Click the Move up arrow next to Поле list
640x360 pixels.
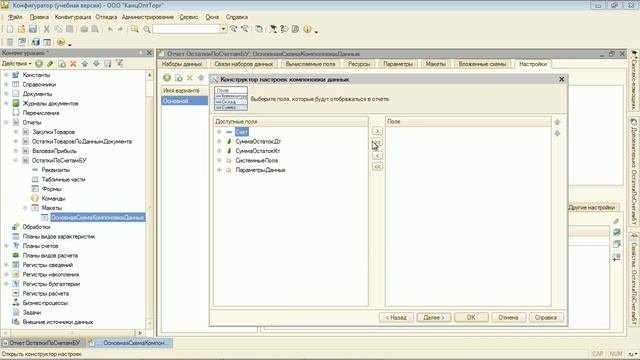pos(557,122)
